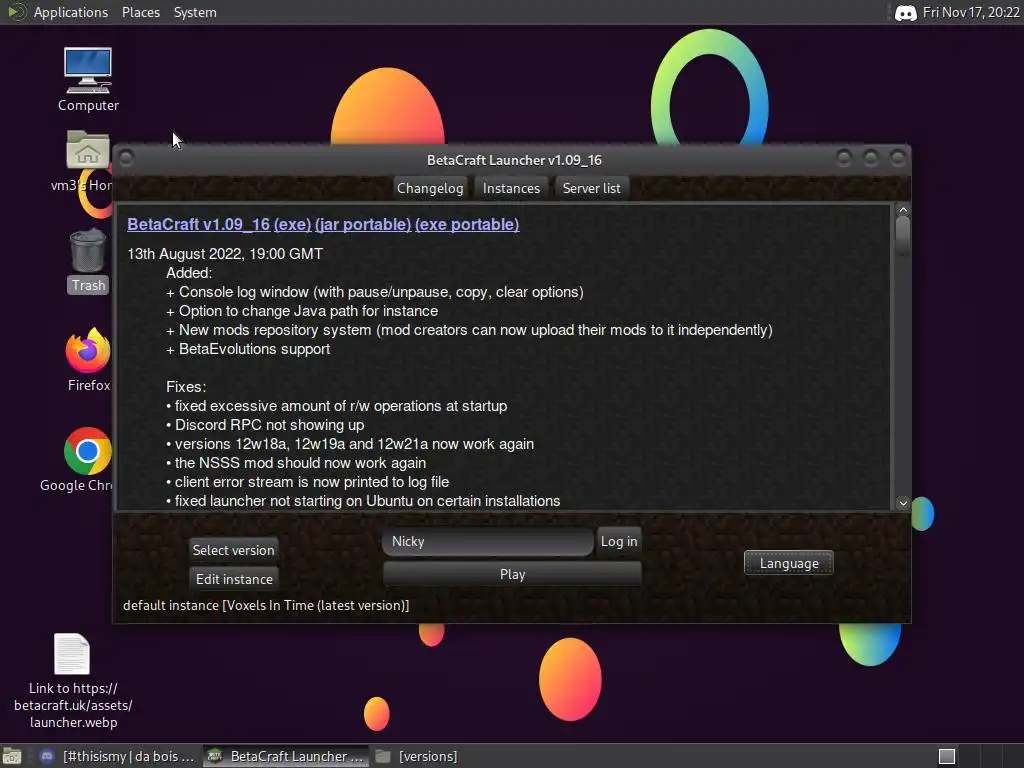
Task: Click the (exe portable) download link
Action: pos(467,224)
